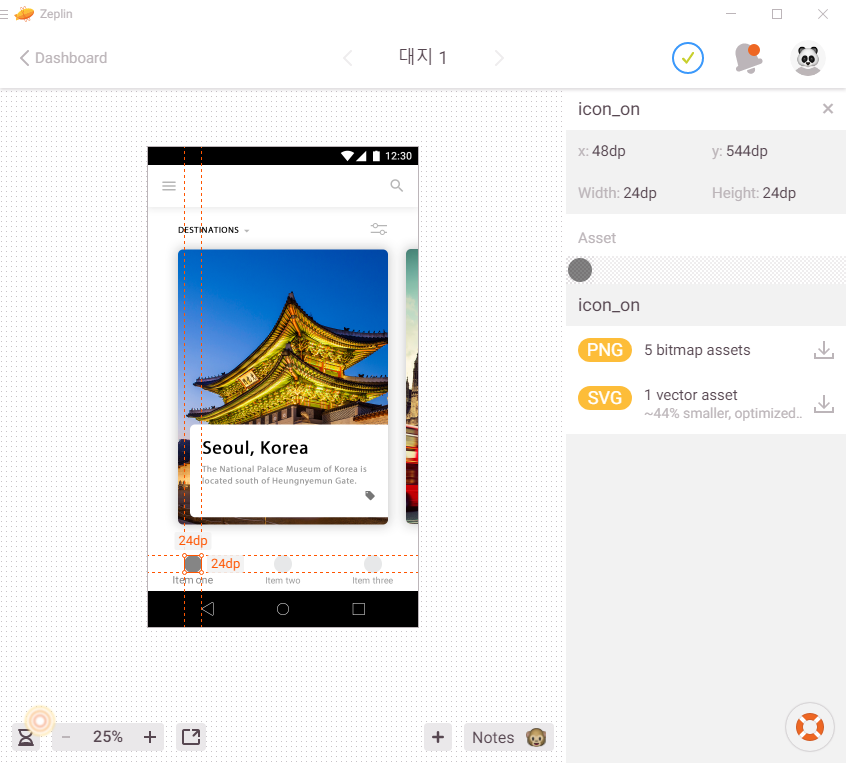Open the hourglass version history icon

click(25, 737)
